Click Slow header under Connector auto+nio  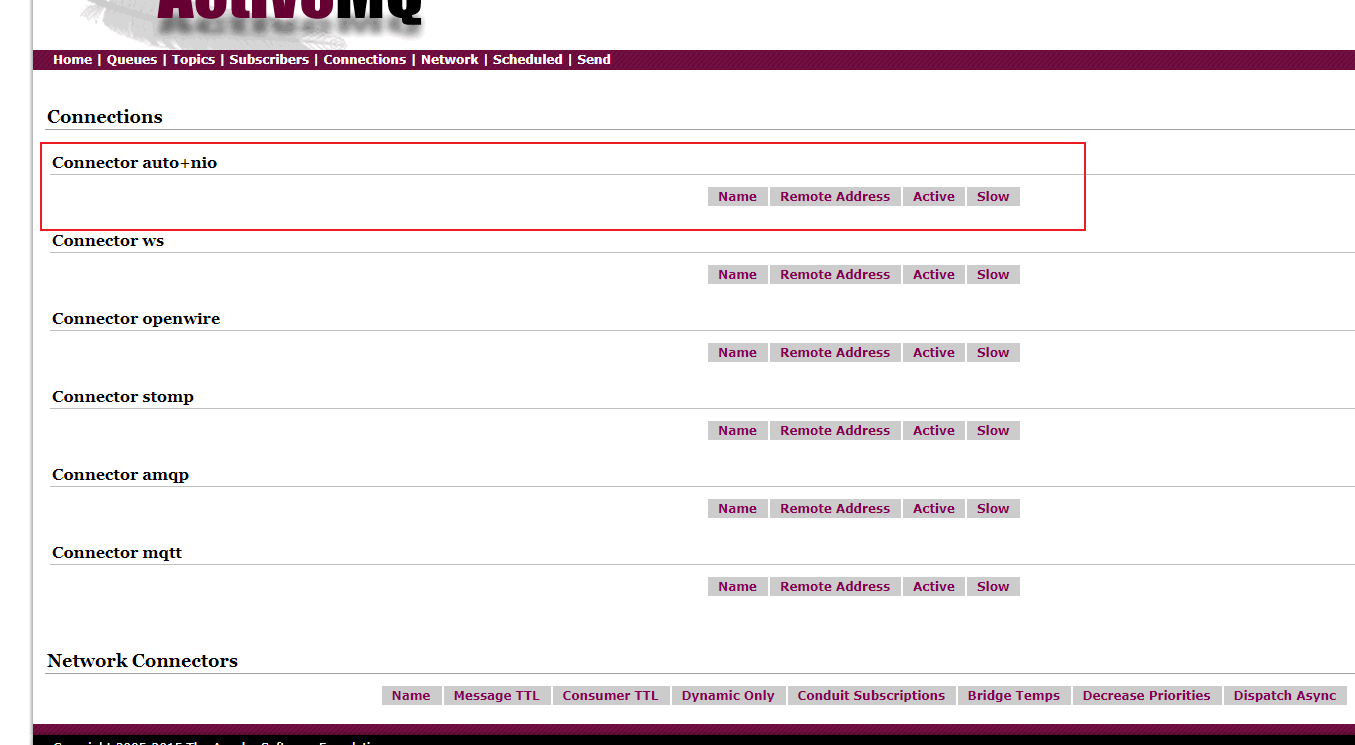coord(993,197)
